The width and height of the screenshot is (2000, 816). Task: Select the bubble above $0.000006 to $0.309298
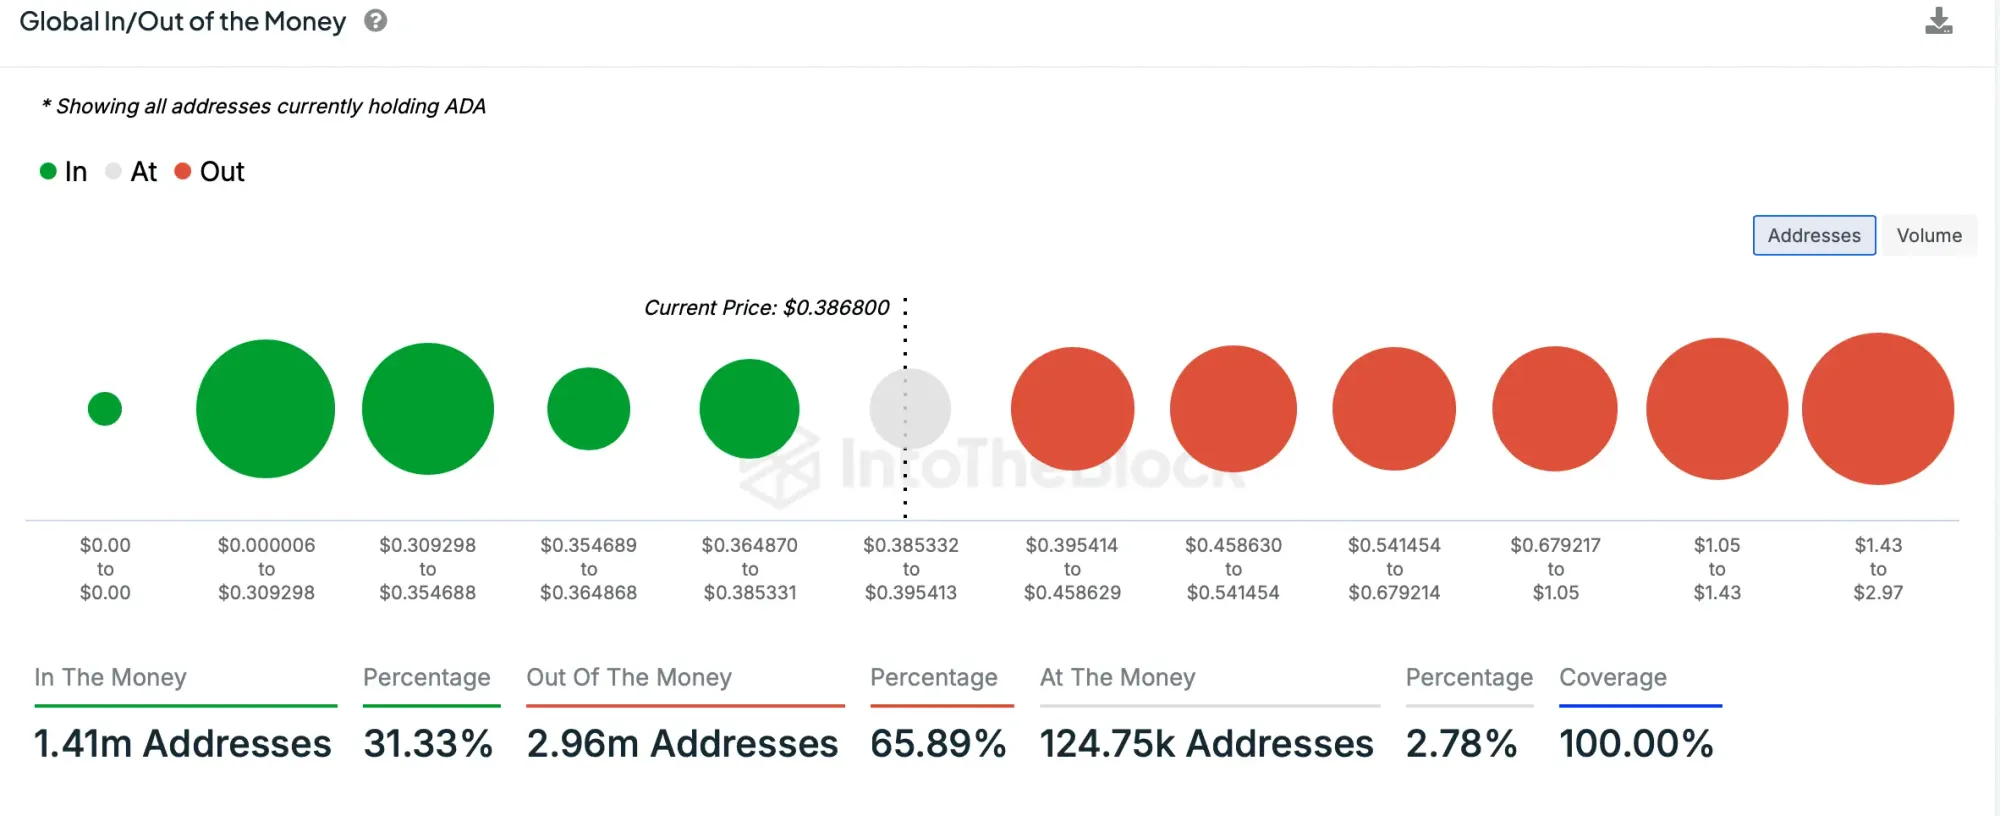tap(265, 409)
